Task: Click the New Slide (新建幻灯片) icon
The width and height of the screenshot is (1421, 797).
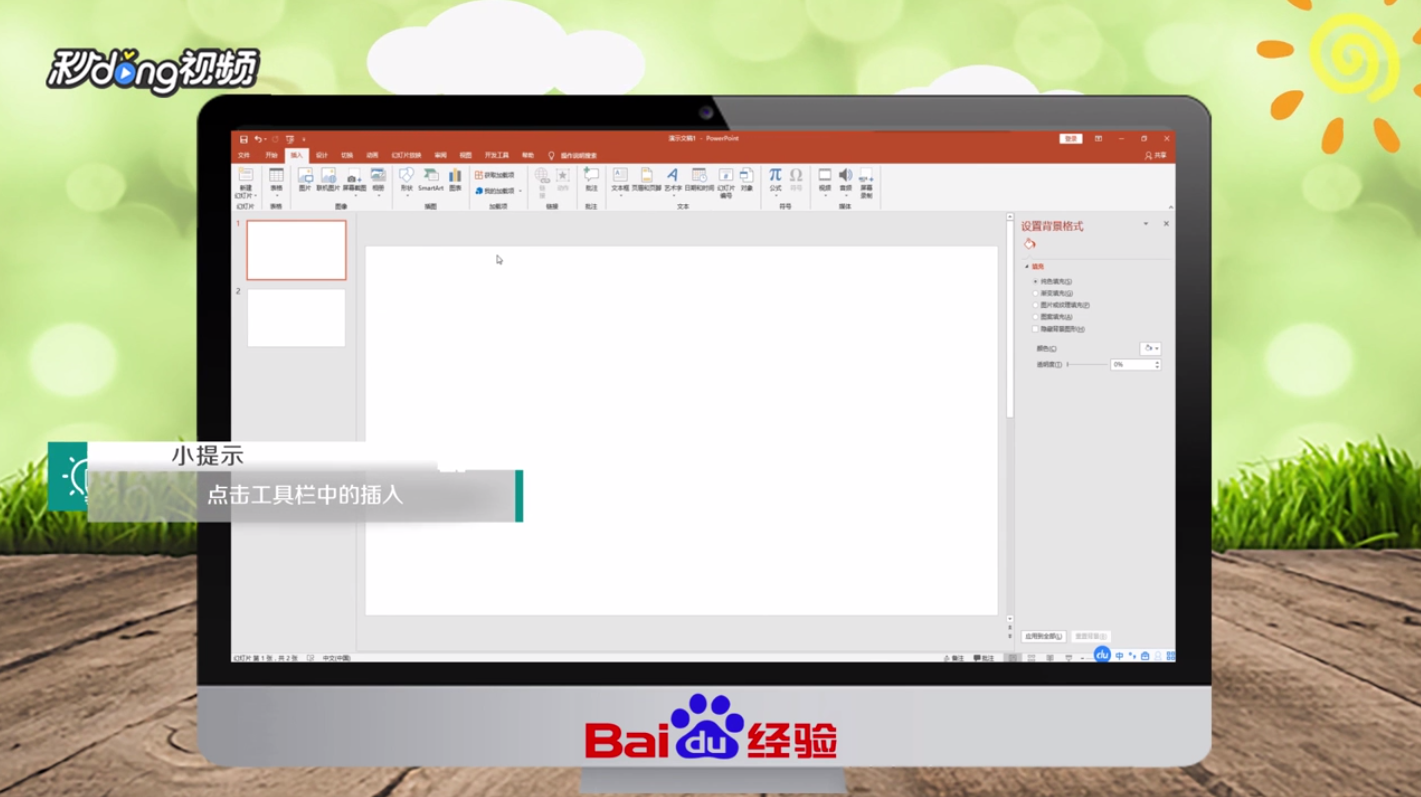Action: (x=245, y=175)
